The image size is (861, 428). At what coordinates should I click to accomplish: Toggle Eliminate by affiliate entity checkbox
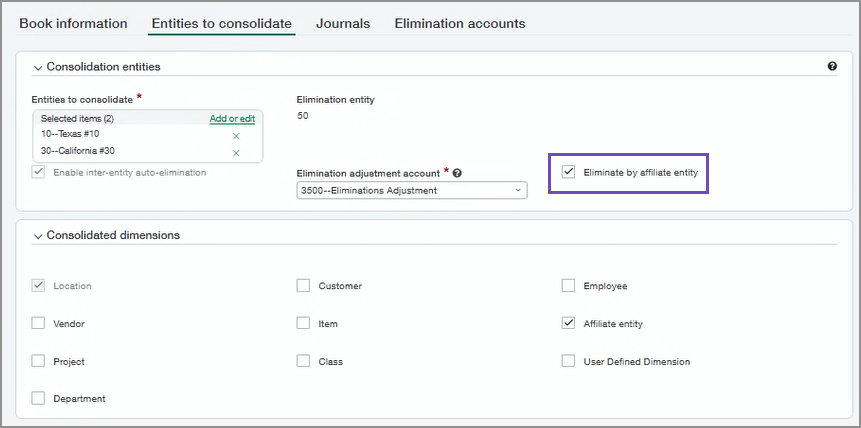pyautogui.click(x=569, y=172)
